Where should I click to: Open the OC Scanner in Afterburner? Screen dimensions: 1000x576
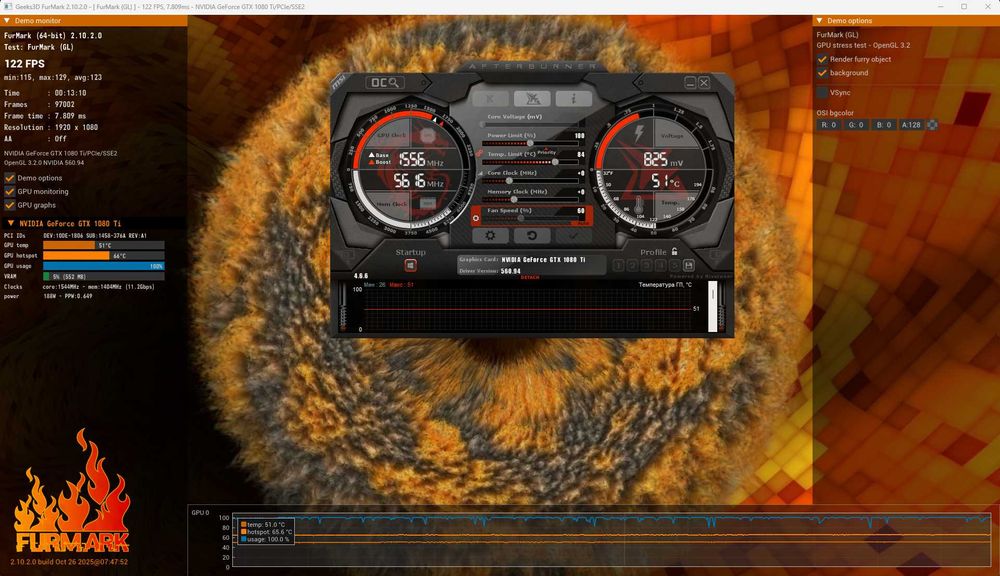click(385, 83)
